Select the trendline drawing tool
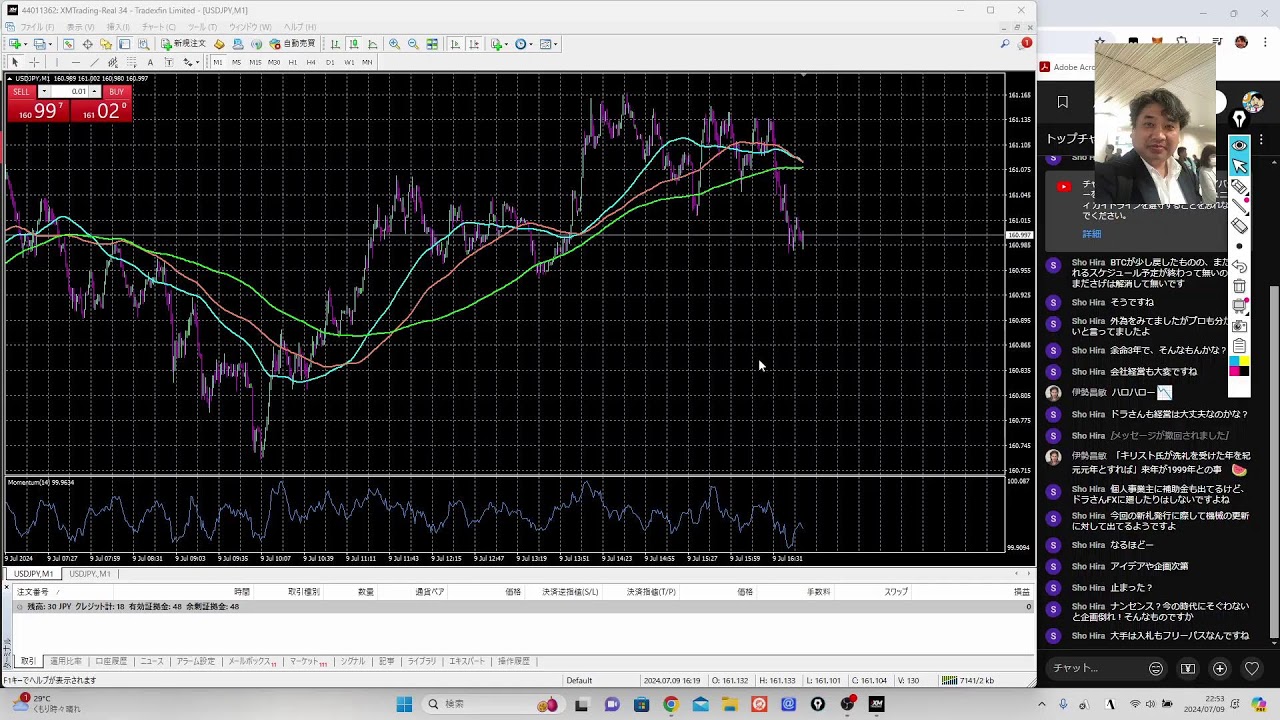 [94, 62]
